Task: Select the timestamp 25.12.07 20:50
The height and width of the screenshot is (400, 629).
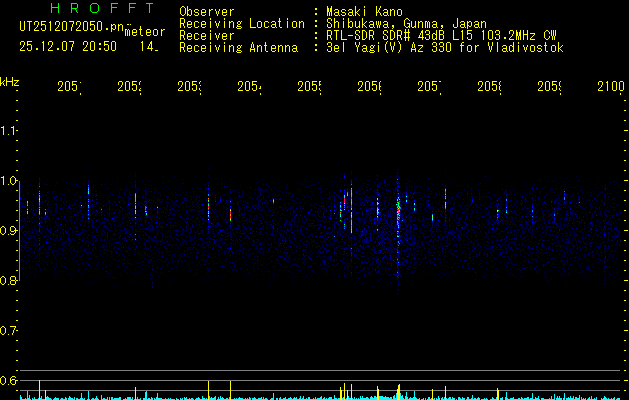Action: pyautogui.click(x=68, y=47)
